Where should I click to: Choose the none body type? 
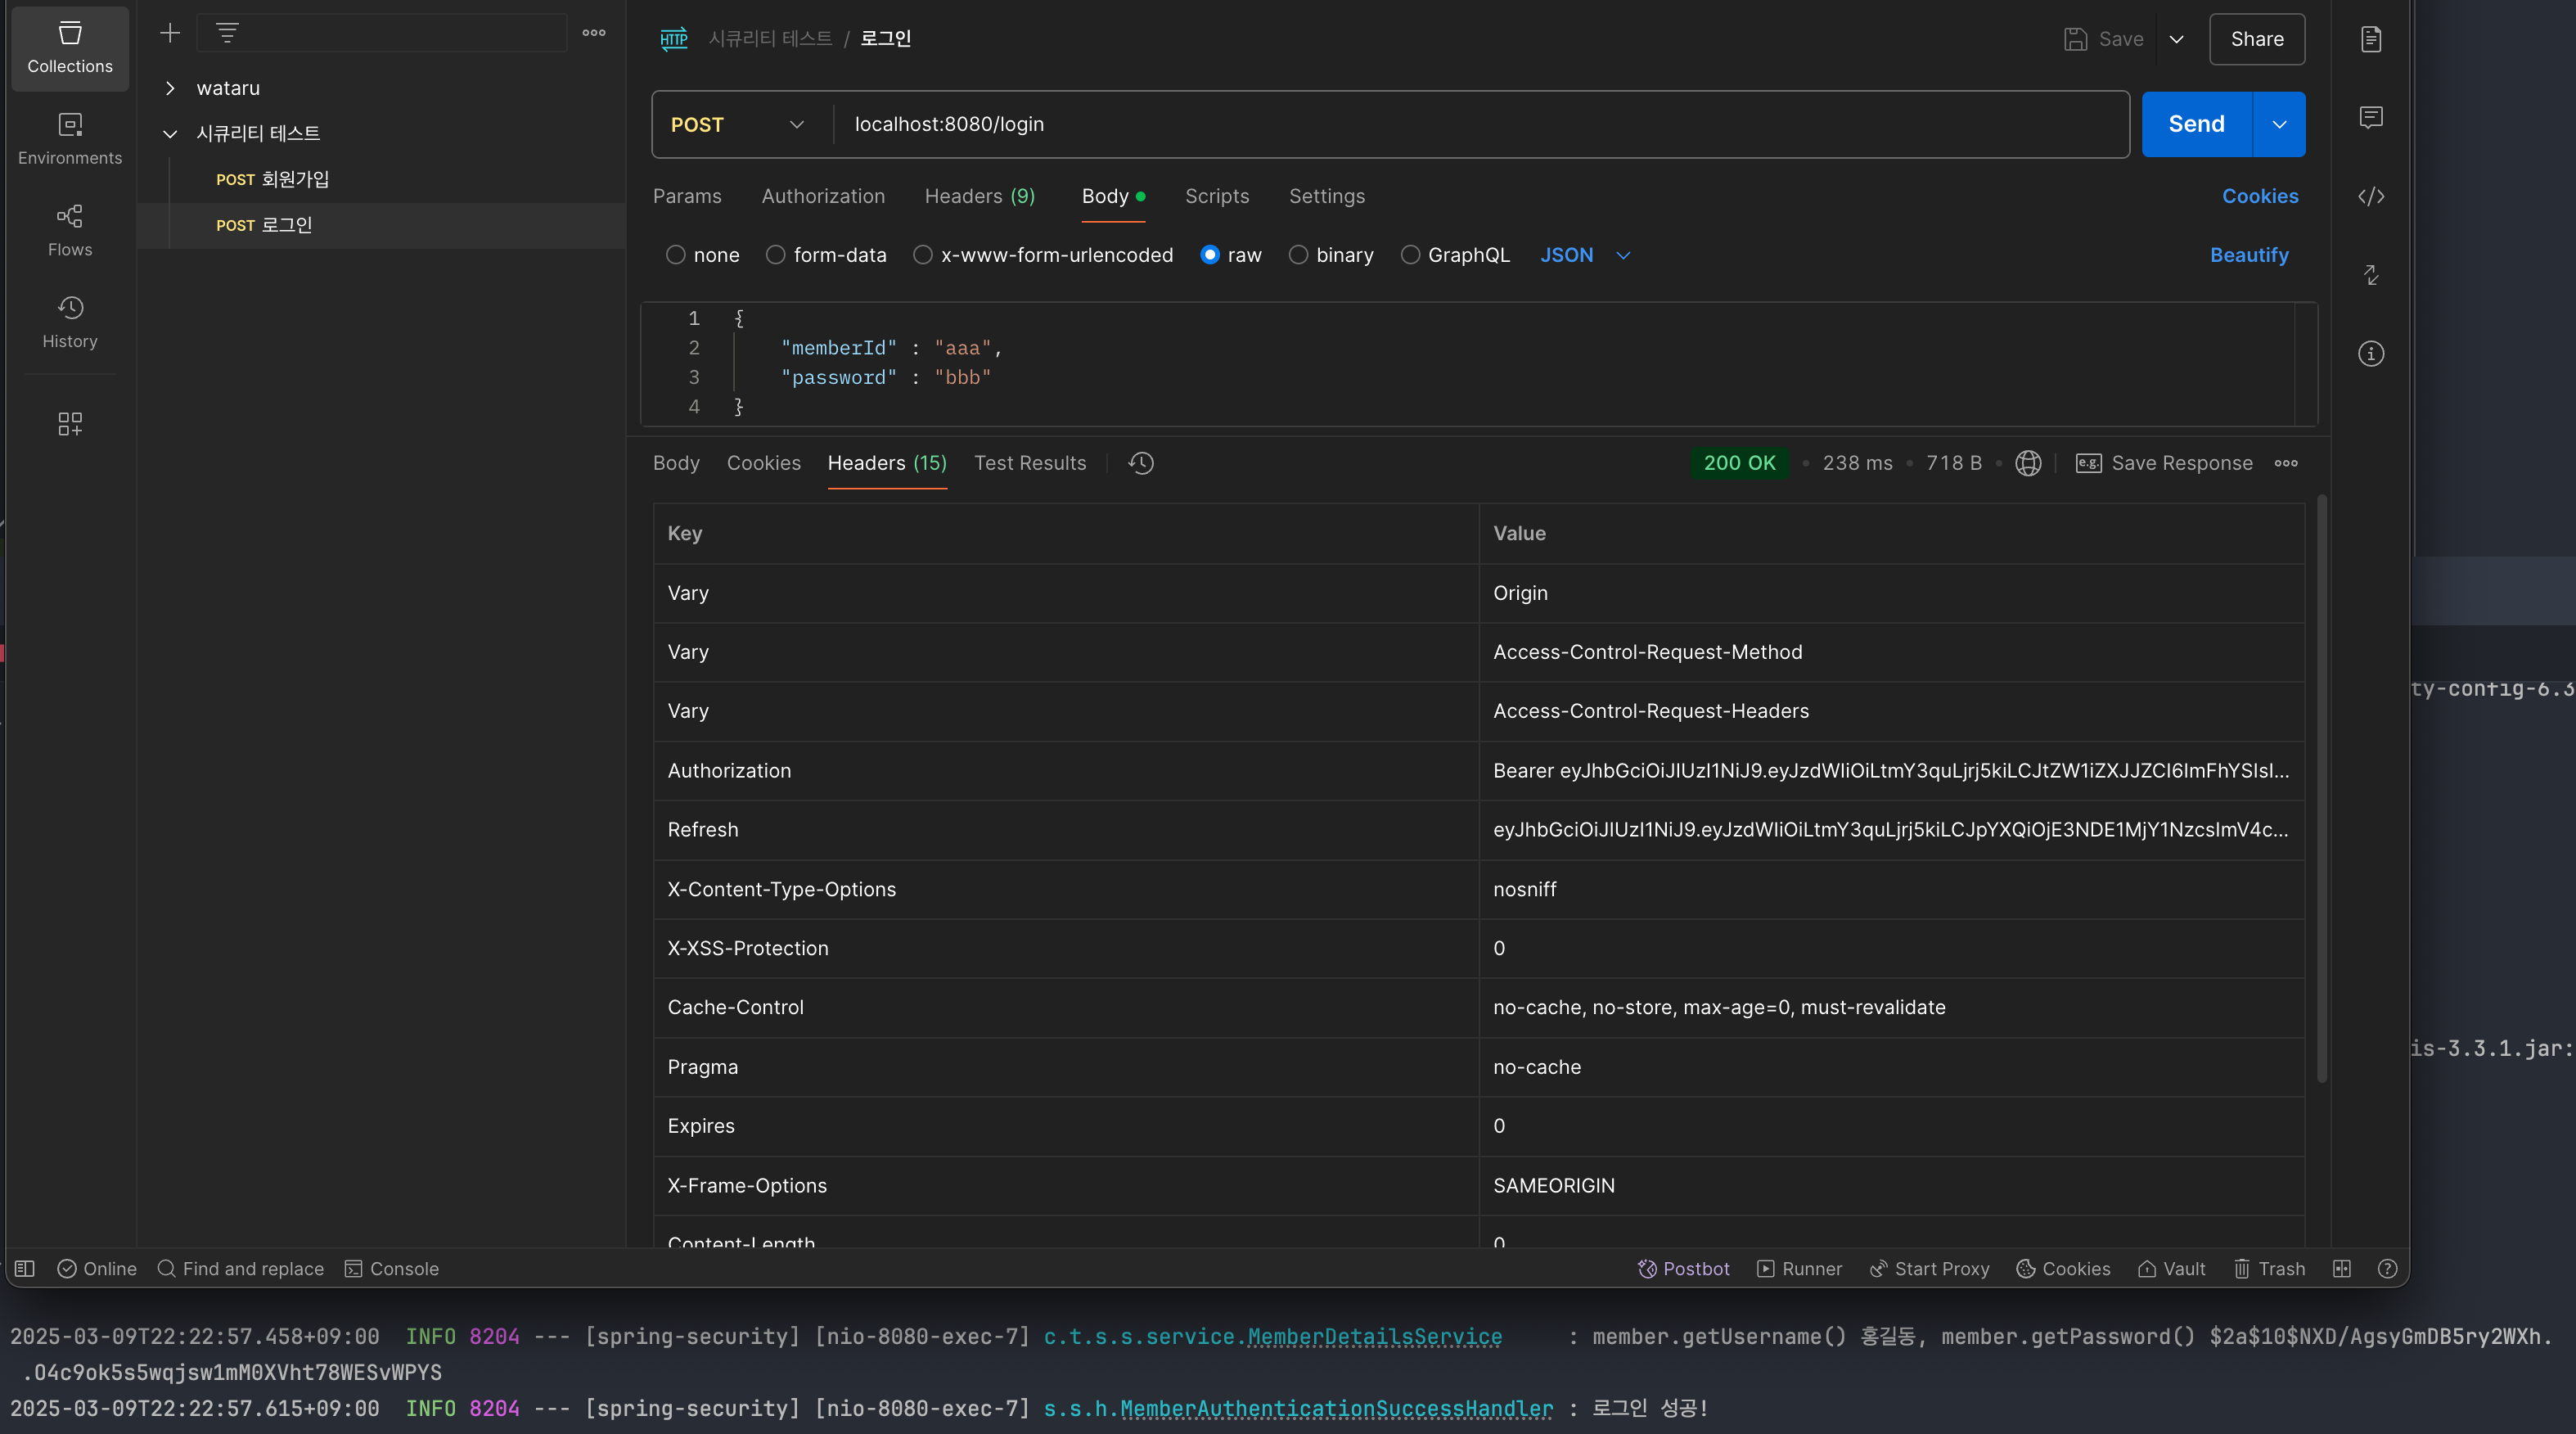(x=676, y=255)
